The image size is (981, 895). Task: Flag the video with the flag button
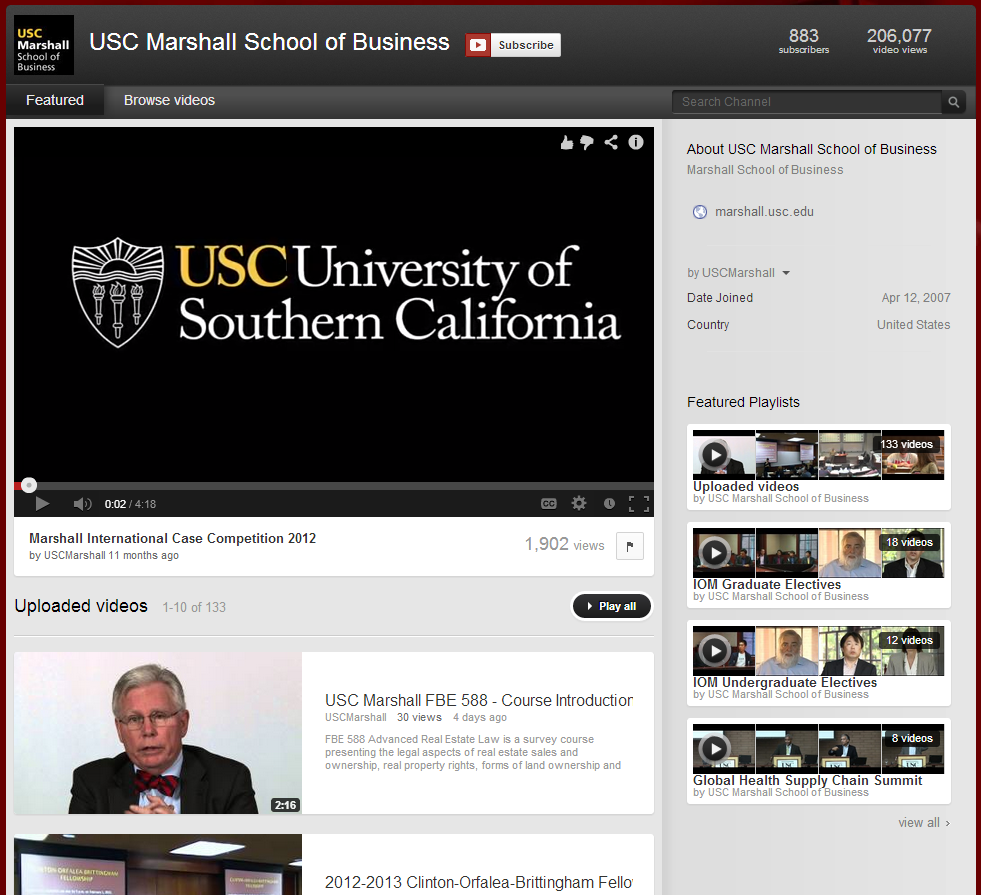tap(630, 546)
